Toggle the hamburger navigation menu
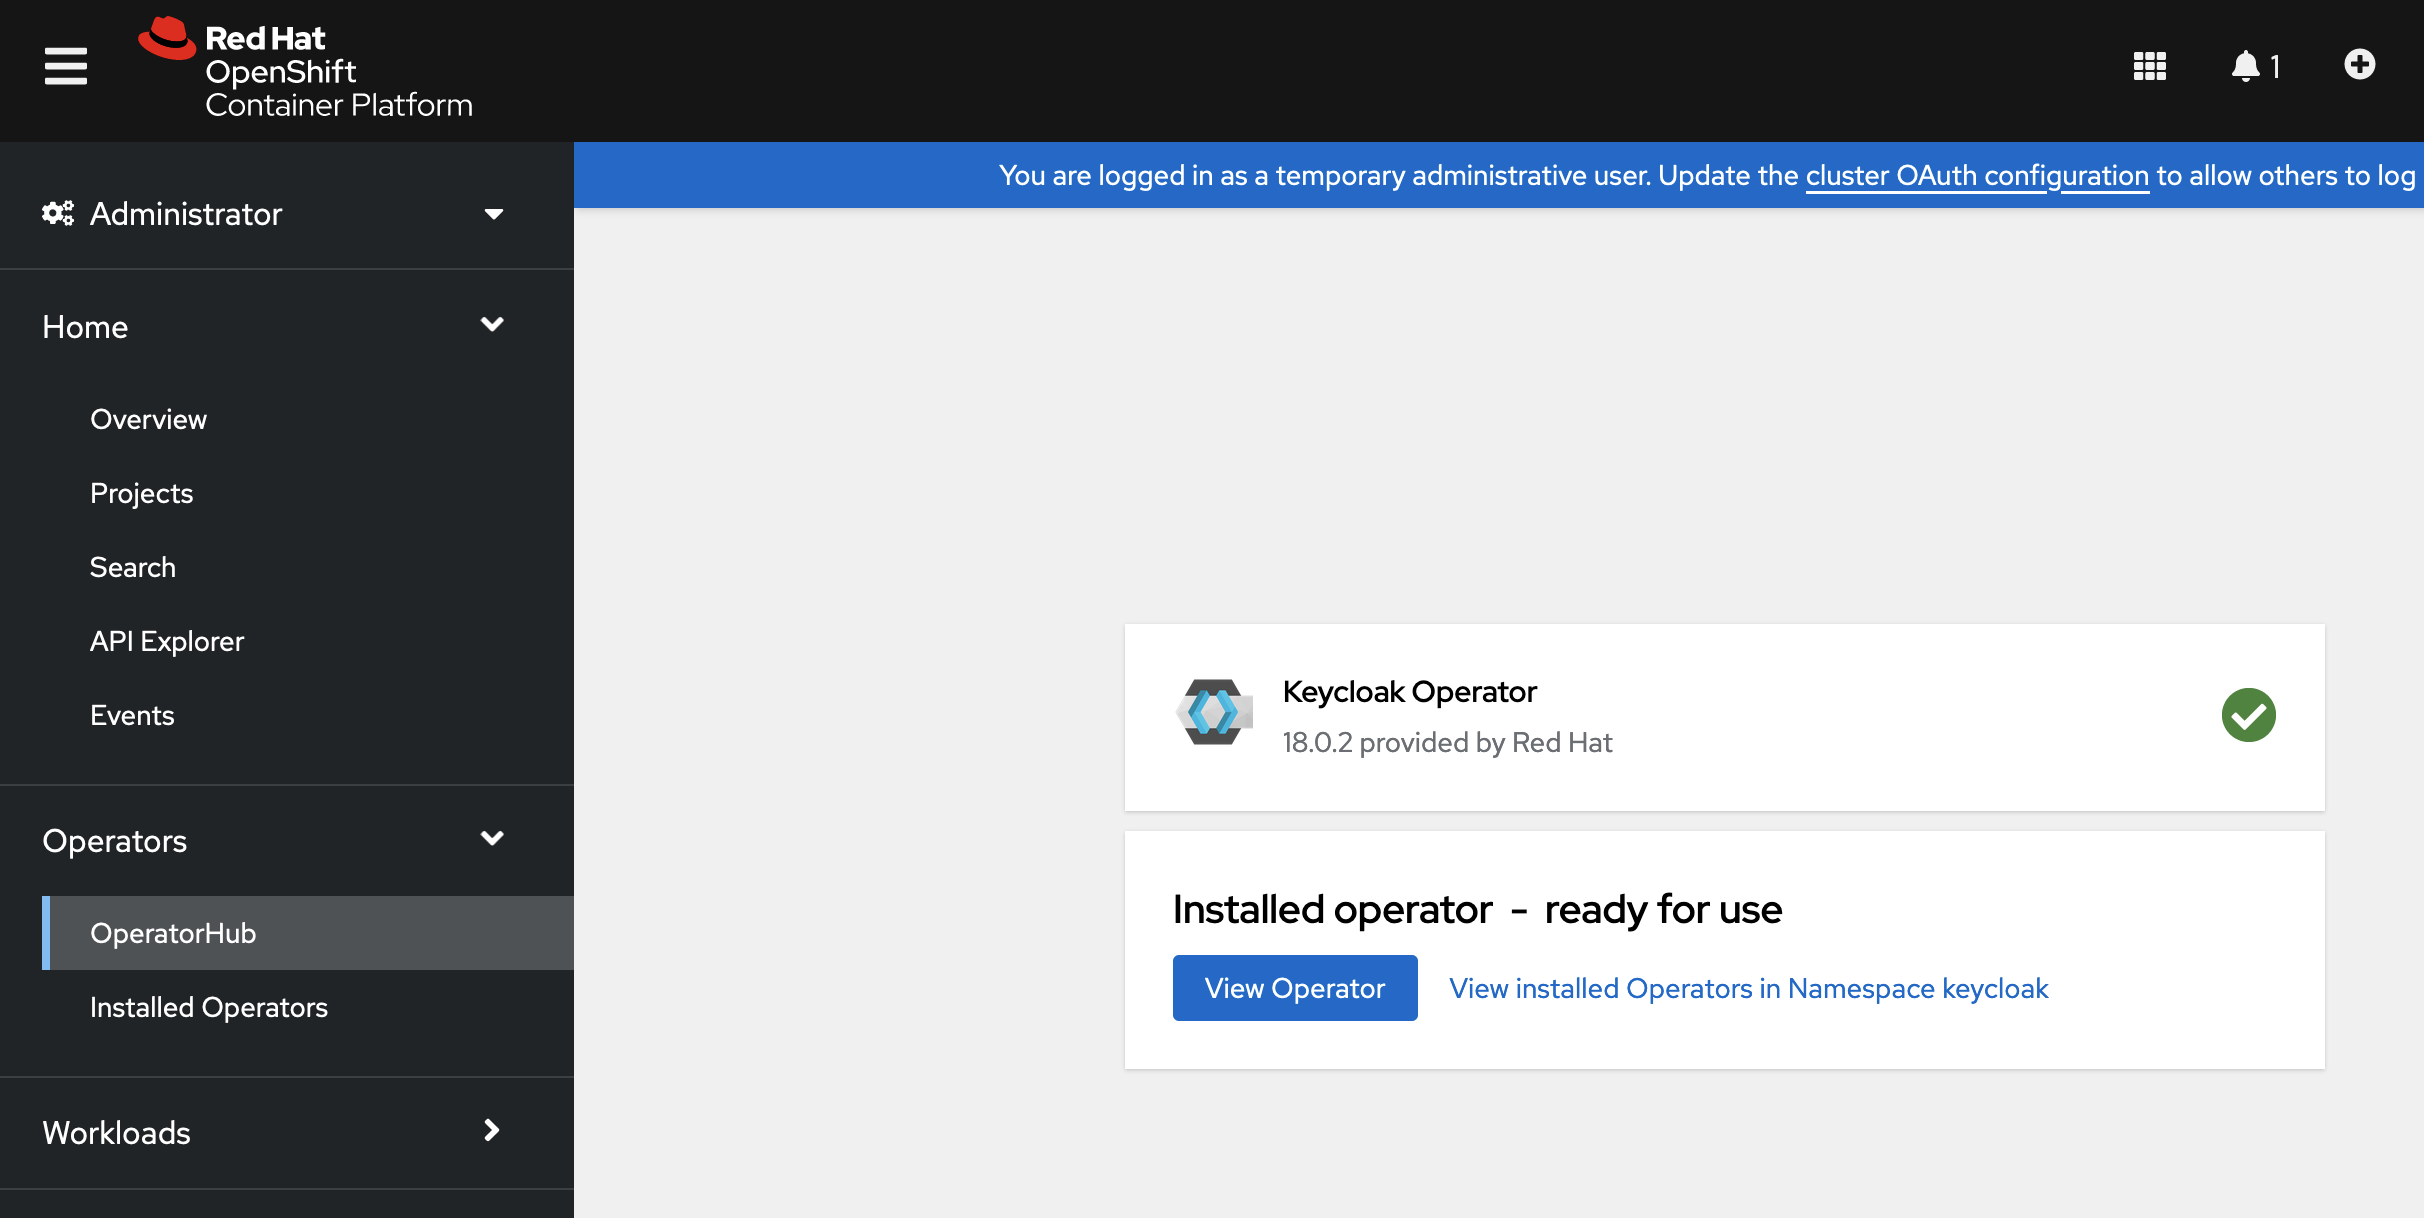The height and width of the screenshot is (1218, 2424). tap(66, 66)
